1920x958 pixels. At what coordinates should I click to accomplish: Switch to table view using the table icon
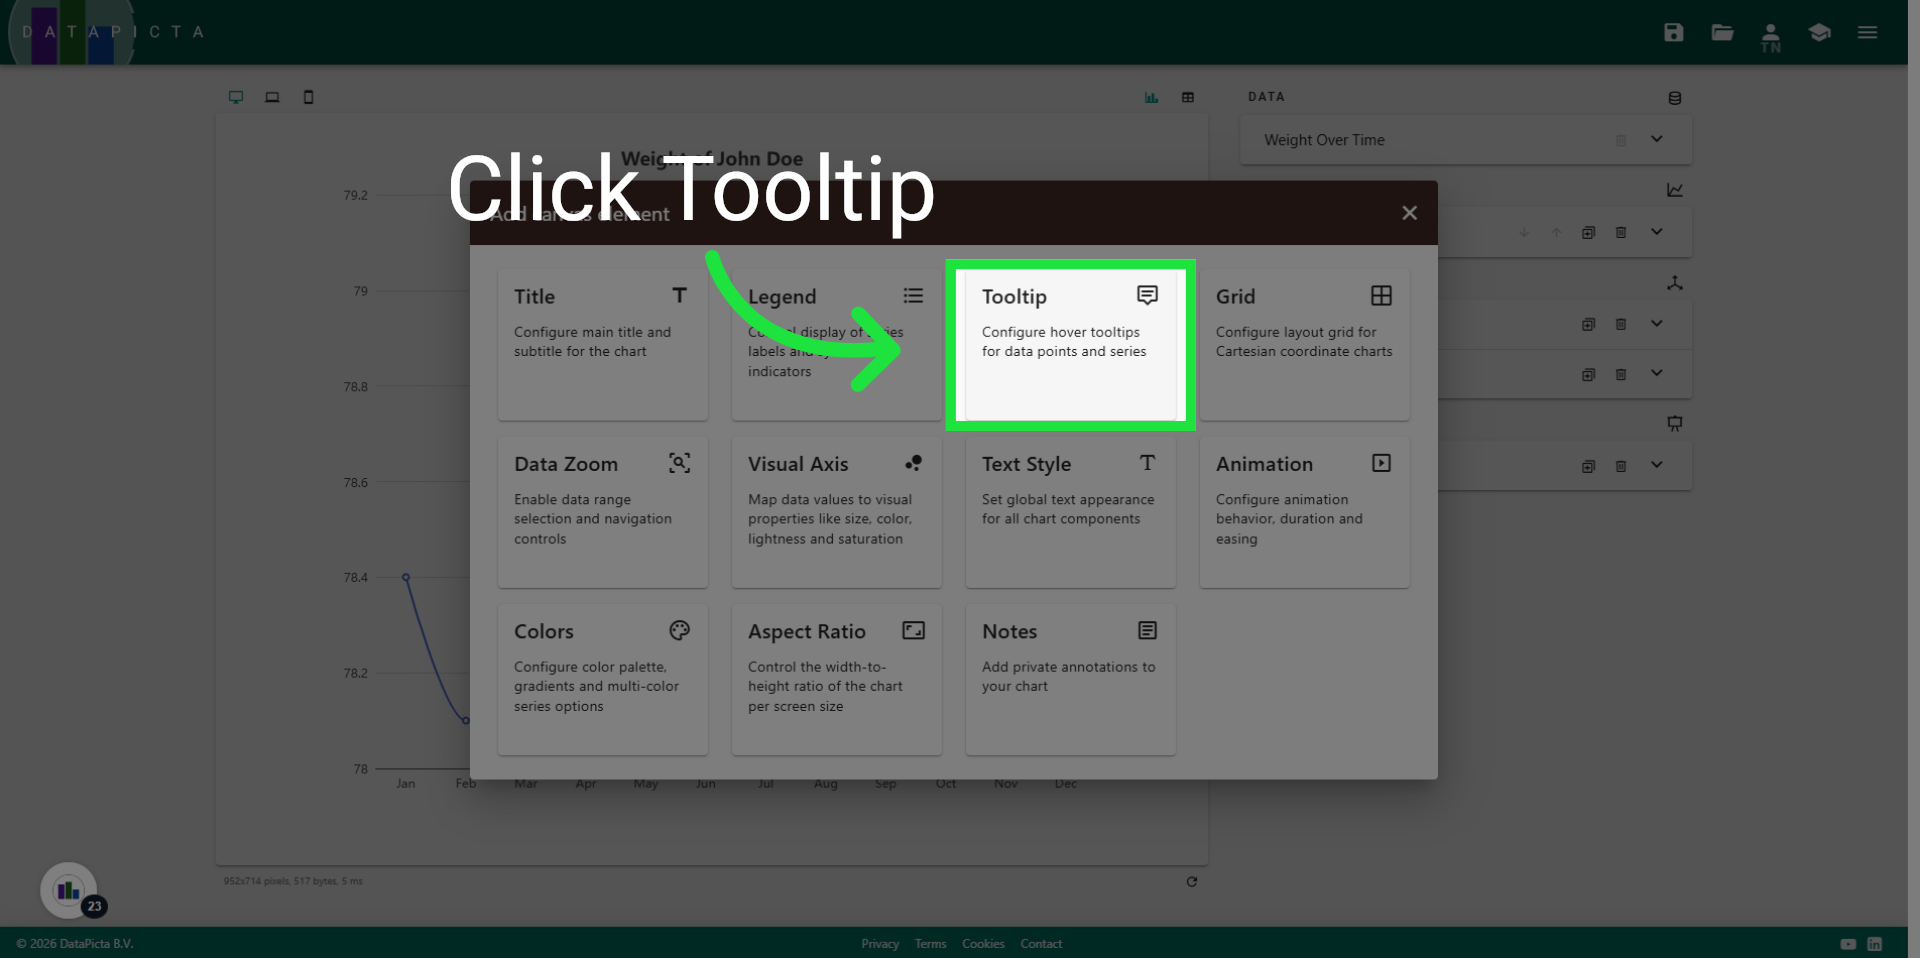1188,97
